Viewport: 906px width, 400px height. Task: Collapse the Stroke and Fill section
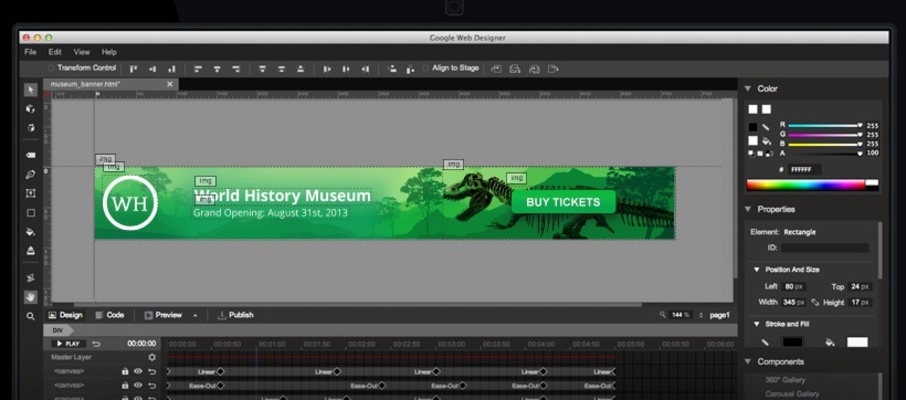[x=756, y=324]
